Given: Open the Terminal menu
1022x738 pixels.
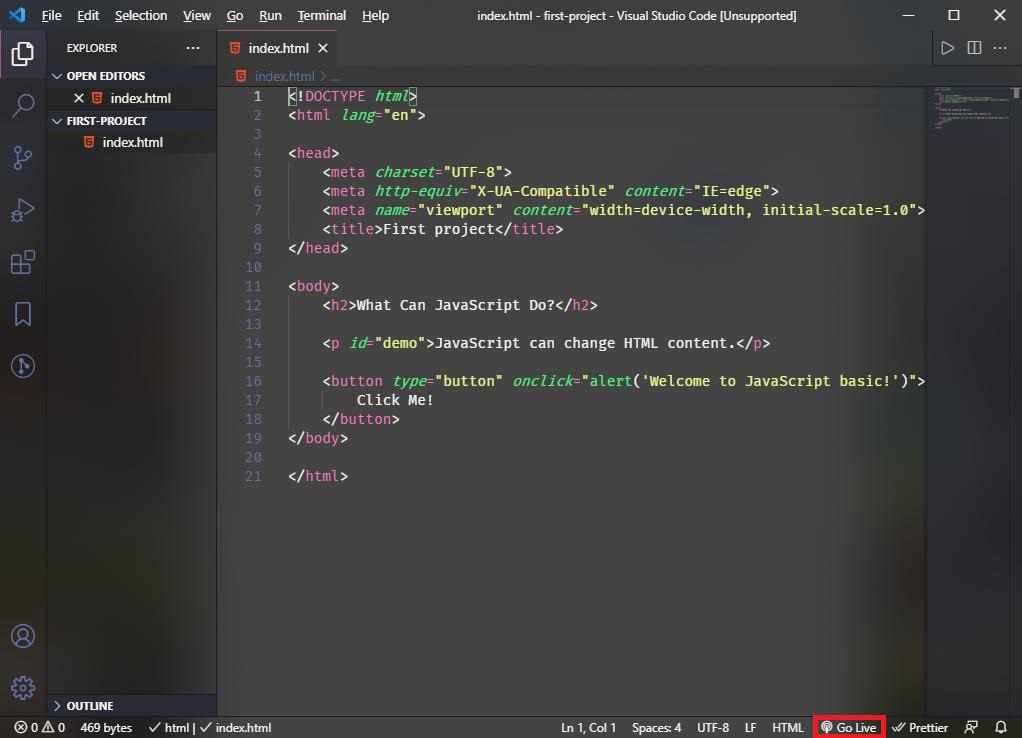Looking at the screenshot, I should tap(321, 15).
